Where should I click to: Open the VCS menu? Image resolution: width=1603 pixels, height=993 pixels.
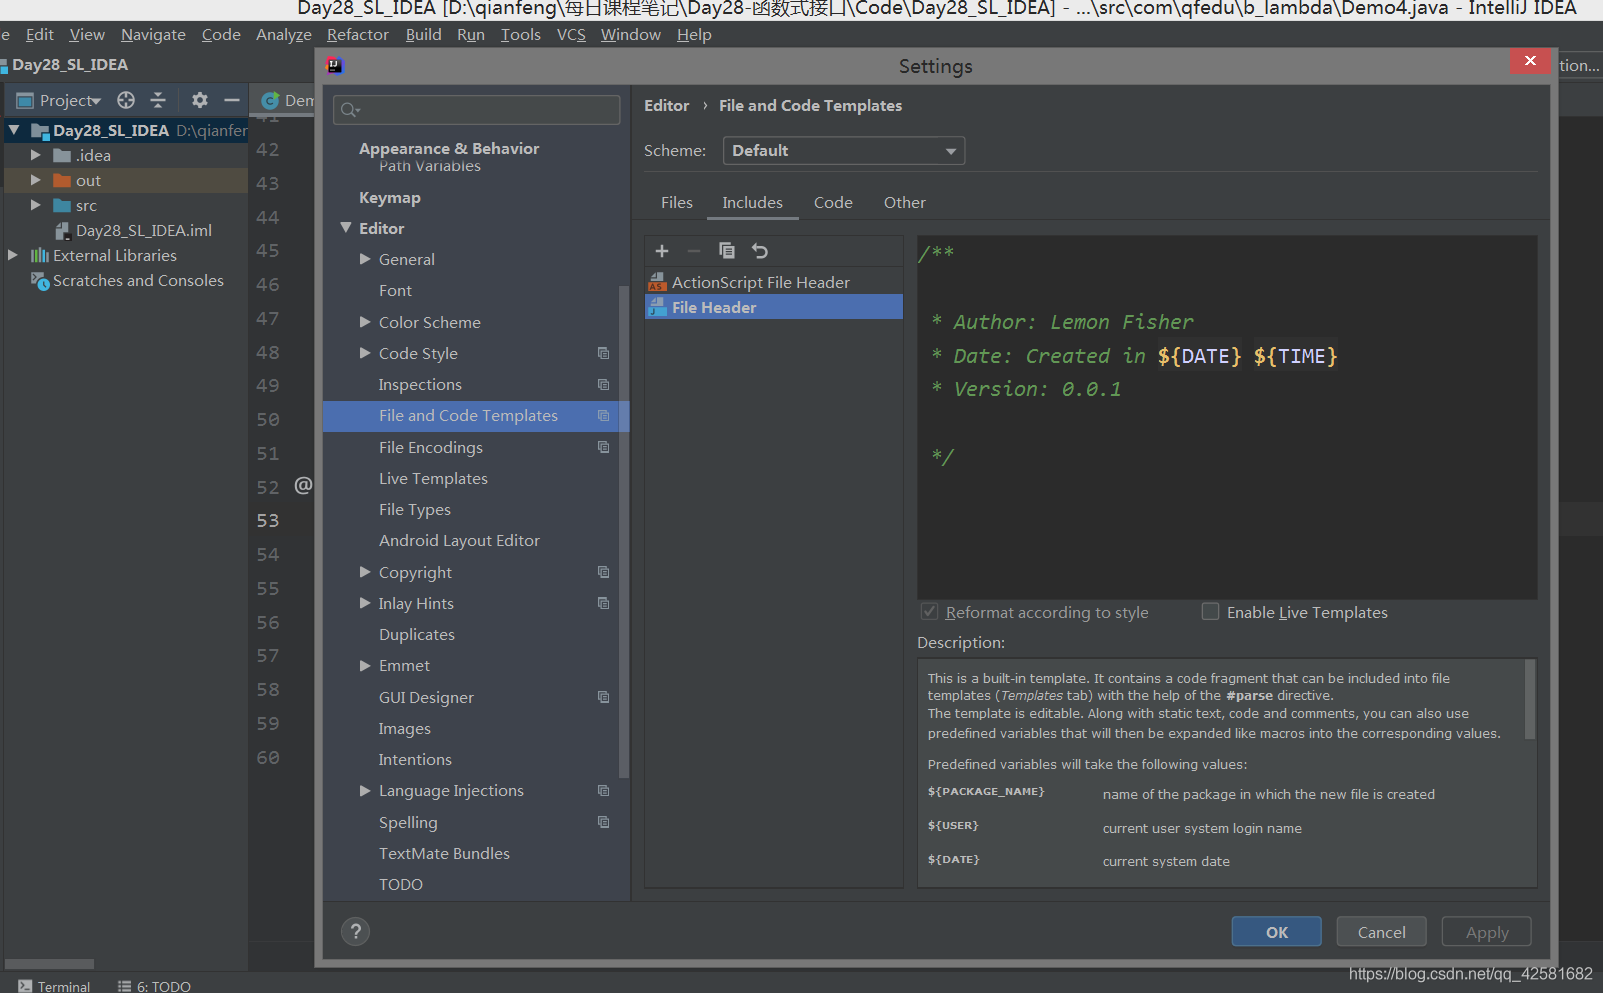tap(571, 35)
